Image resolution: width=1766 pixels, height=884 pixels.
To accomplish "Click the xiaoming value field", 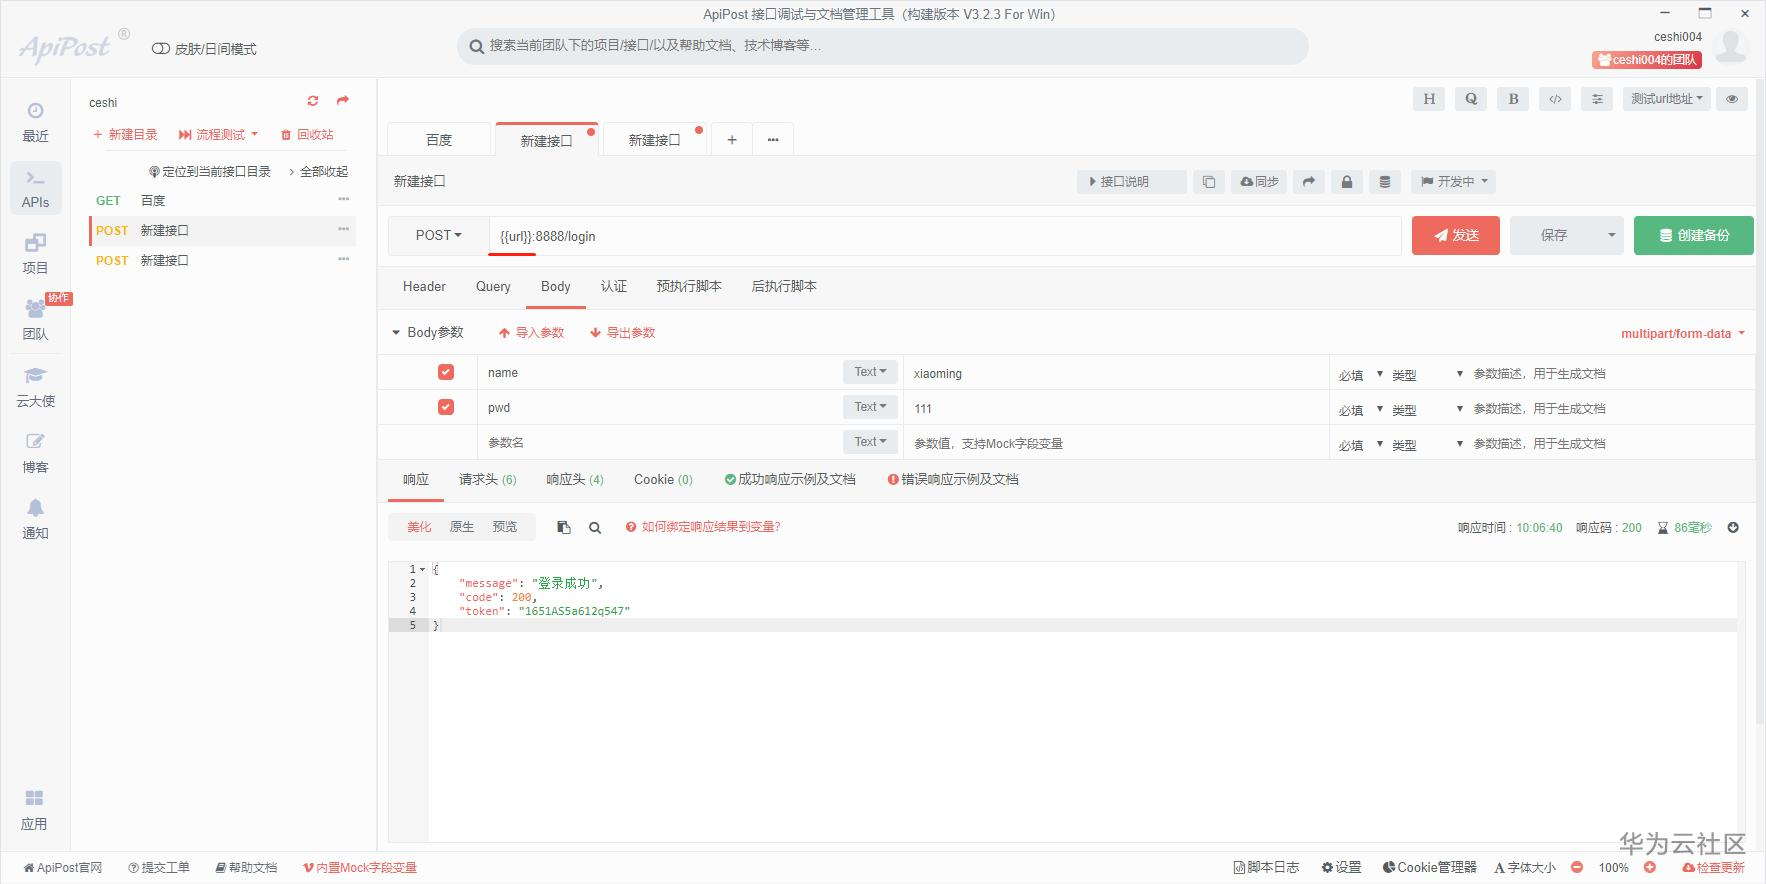I will [x=1116, y=373].
